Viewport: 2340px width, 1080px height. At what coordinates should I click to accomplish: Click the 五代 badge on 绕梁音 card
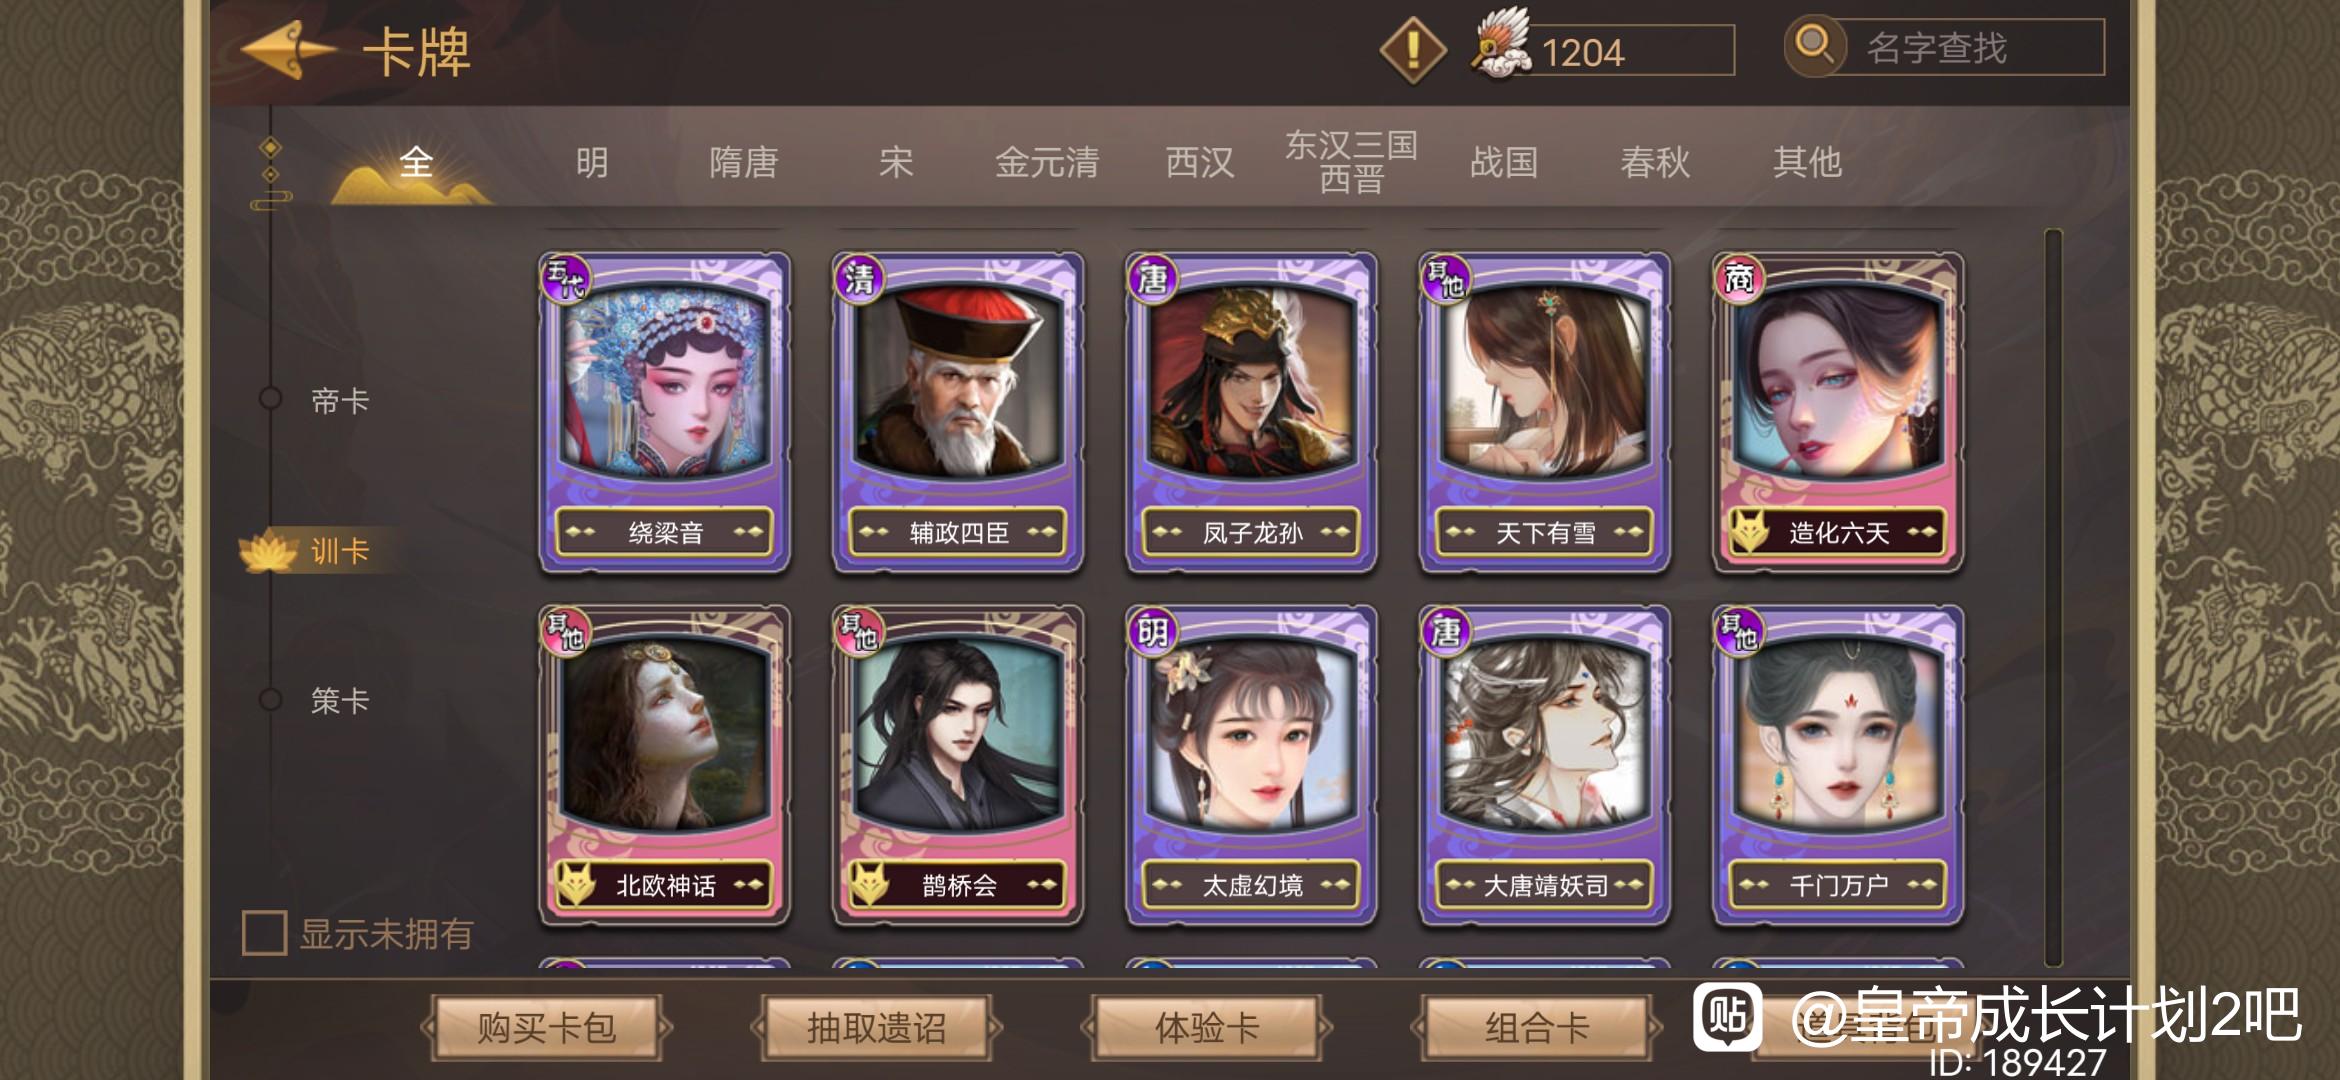(x=565, y=277)
